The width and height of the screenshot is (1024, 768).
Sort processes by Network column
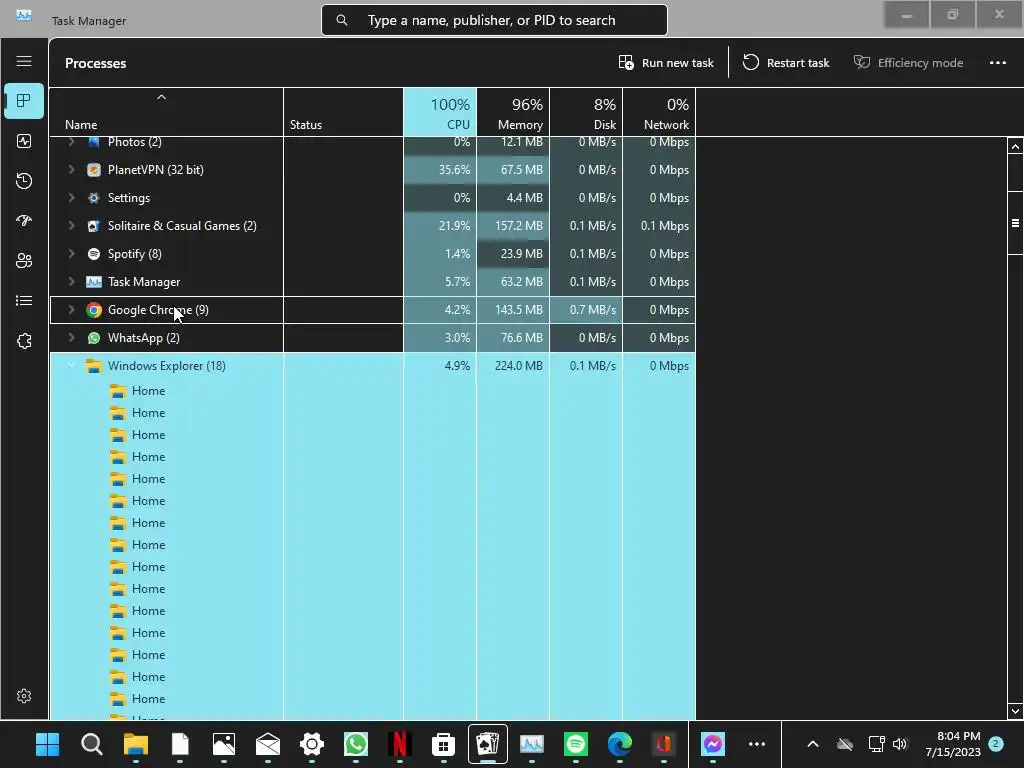click(660, 112)
